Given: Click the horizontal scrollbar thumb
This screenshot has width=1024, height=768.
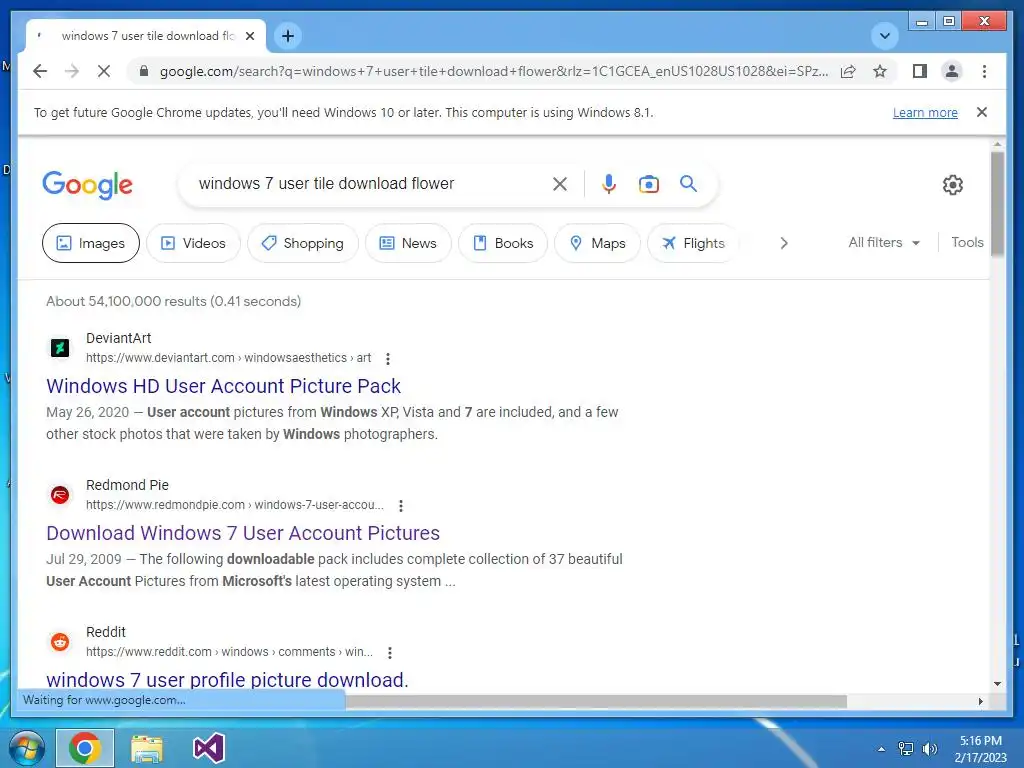Looking at the screenshot, I should (596, 701).
